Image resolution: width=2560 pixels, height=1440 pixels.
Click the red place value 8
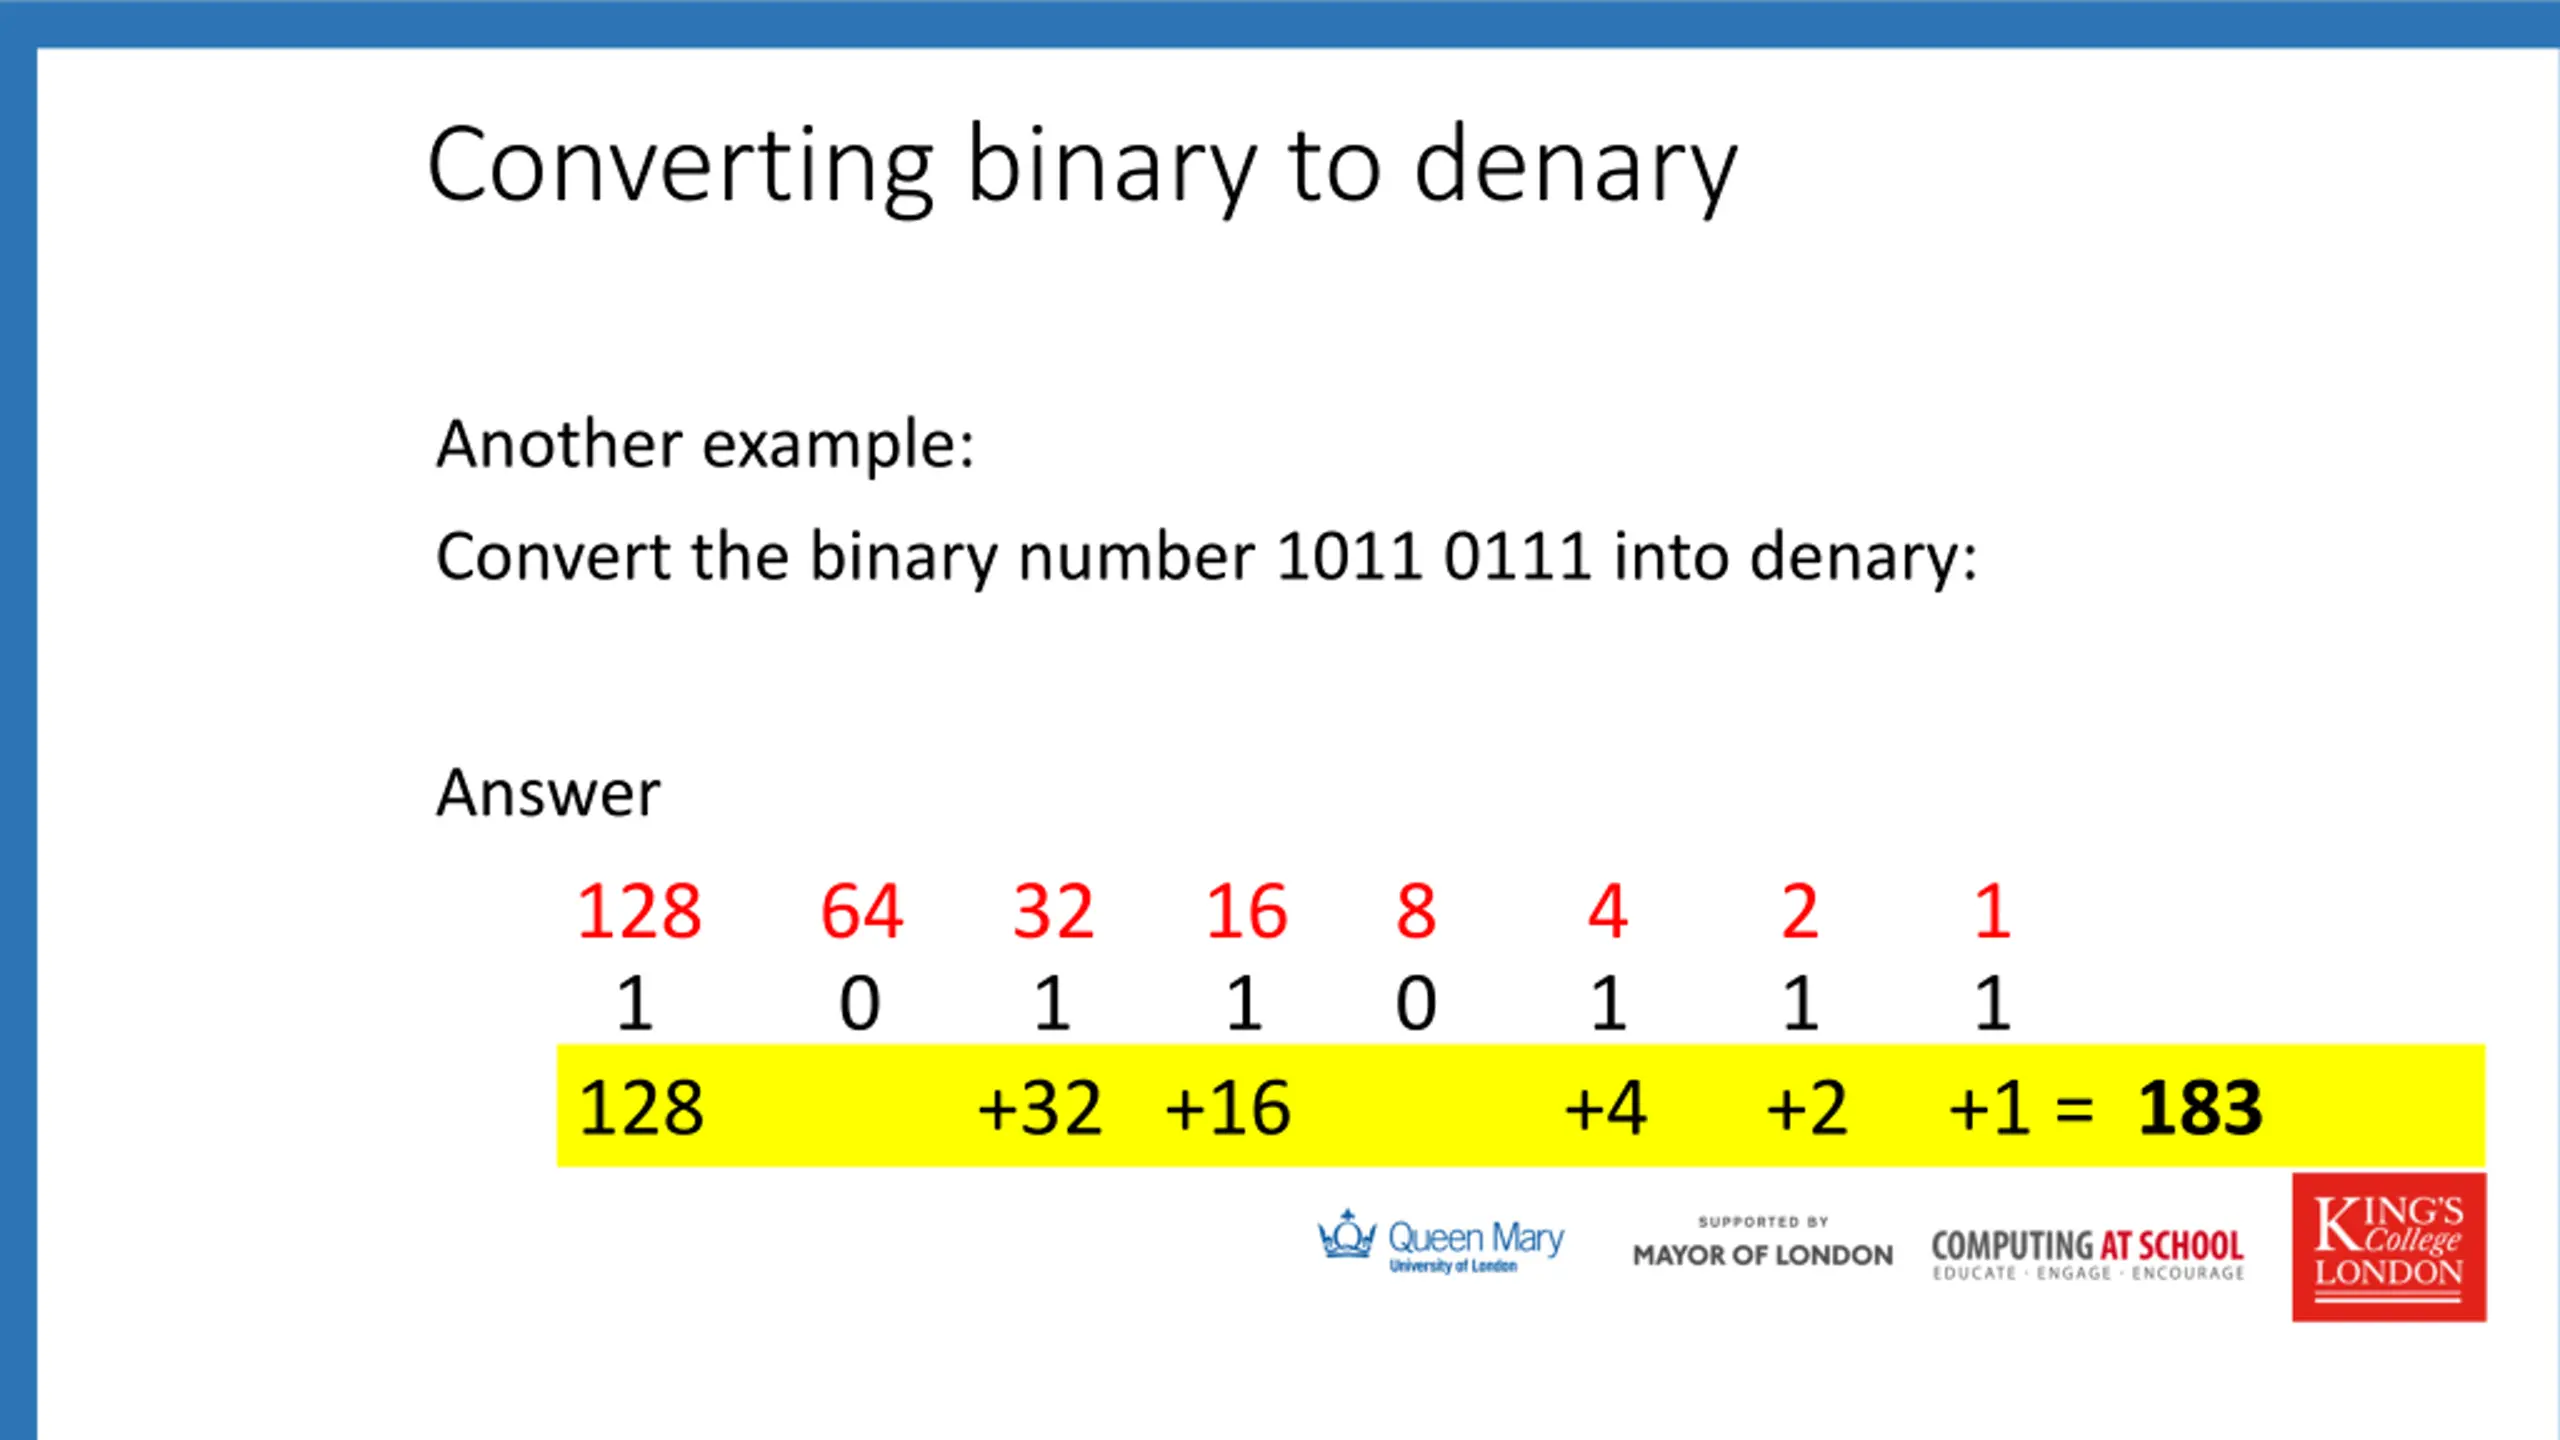[1416, 911]
